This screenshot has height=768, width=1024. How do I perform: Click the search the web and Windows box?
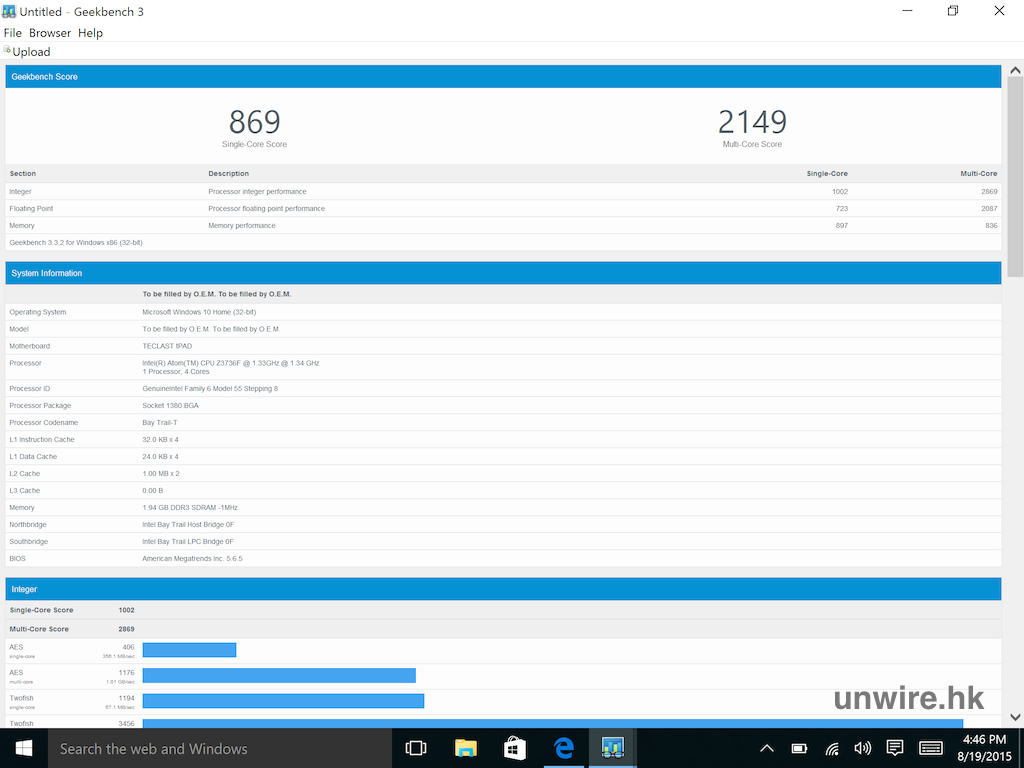tap(220, 748)
